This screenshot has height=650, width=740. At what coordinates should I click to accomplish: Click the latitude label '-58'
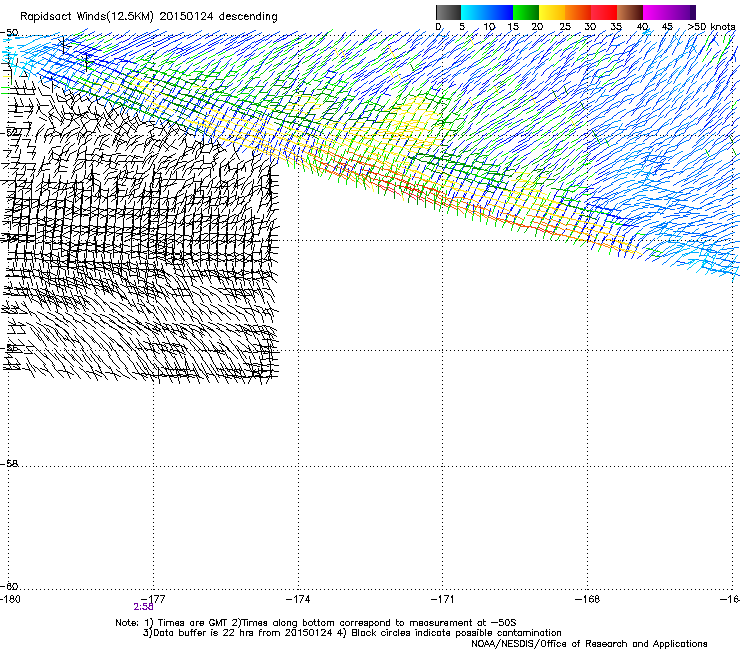coord(9,464)
